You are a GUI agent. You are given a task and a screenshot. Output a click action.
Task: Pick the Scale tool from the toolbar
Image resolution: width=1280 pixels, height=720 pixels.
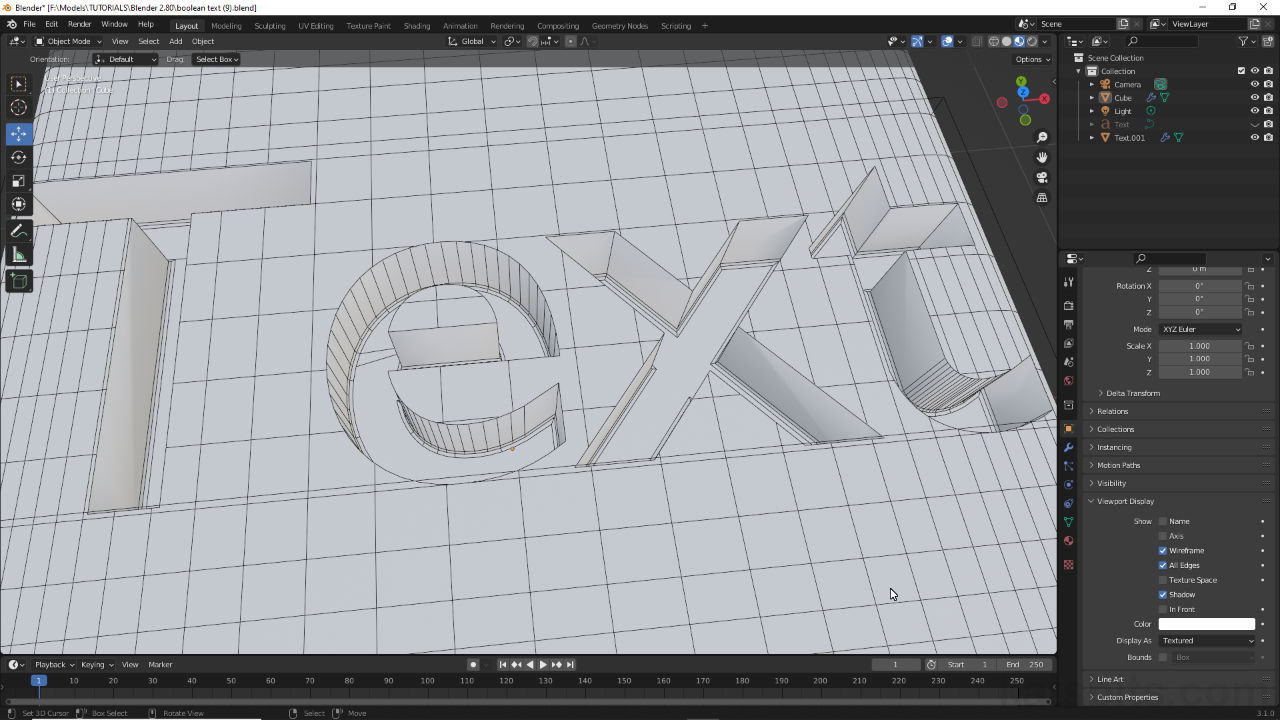coord(18,181)
